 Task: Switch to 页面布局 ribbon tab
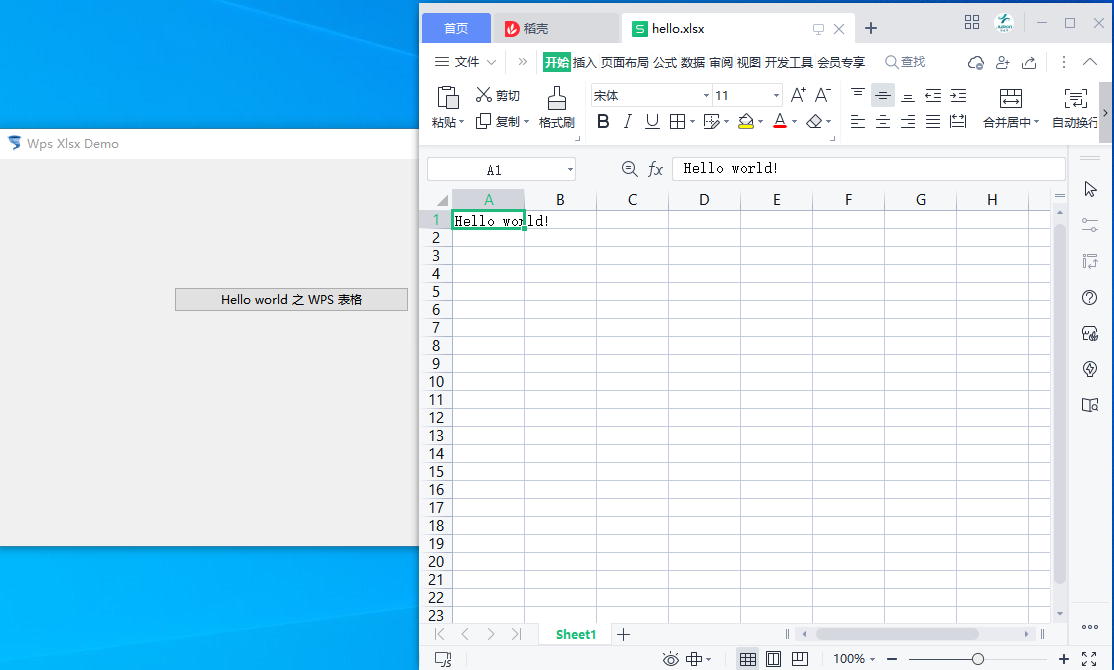click(624, 63)
